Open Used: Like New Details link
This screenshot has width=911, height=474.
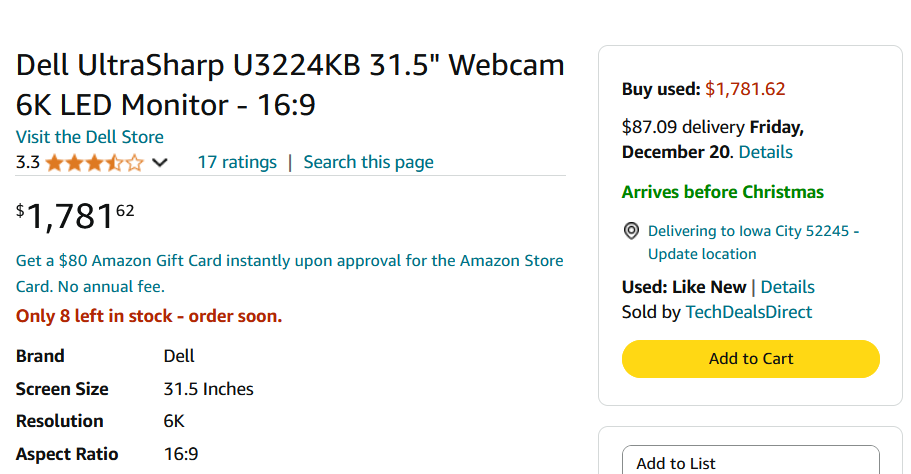coord(788,287)
